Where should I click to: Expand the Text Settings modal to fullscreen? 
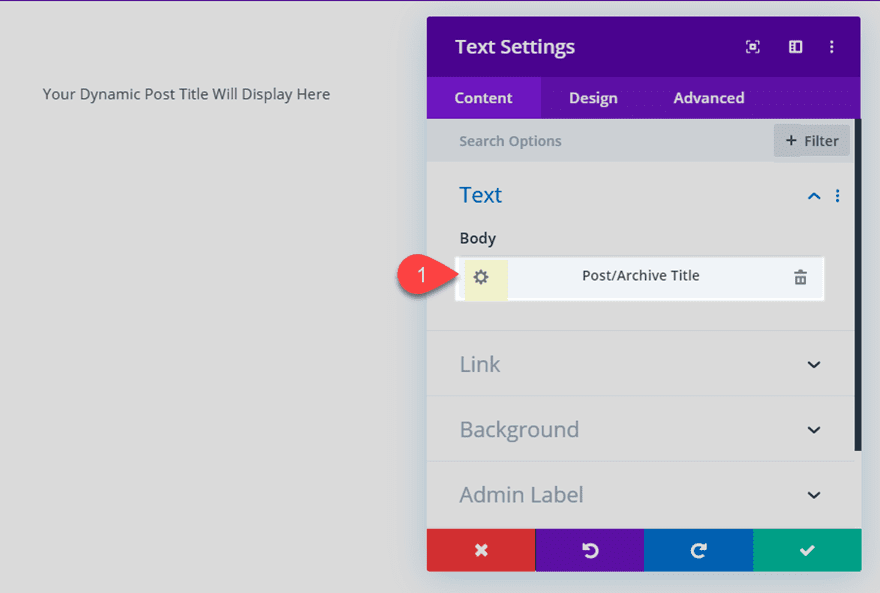[752, 46]
